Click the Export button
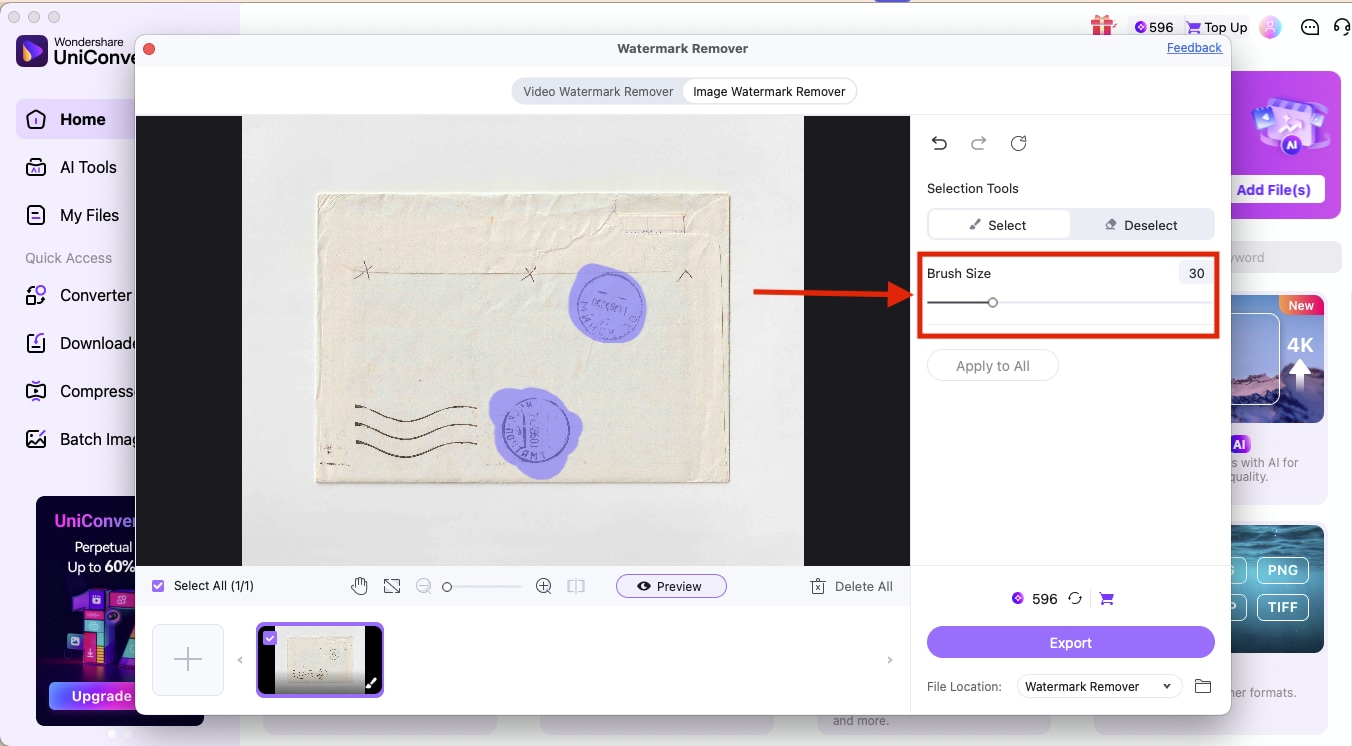The image size is (1352, 746). click(1070, 643)
